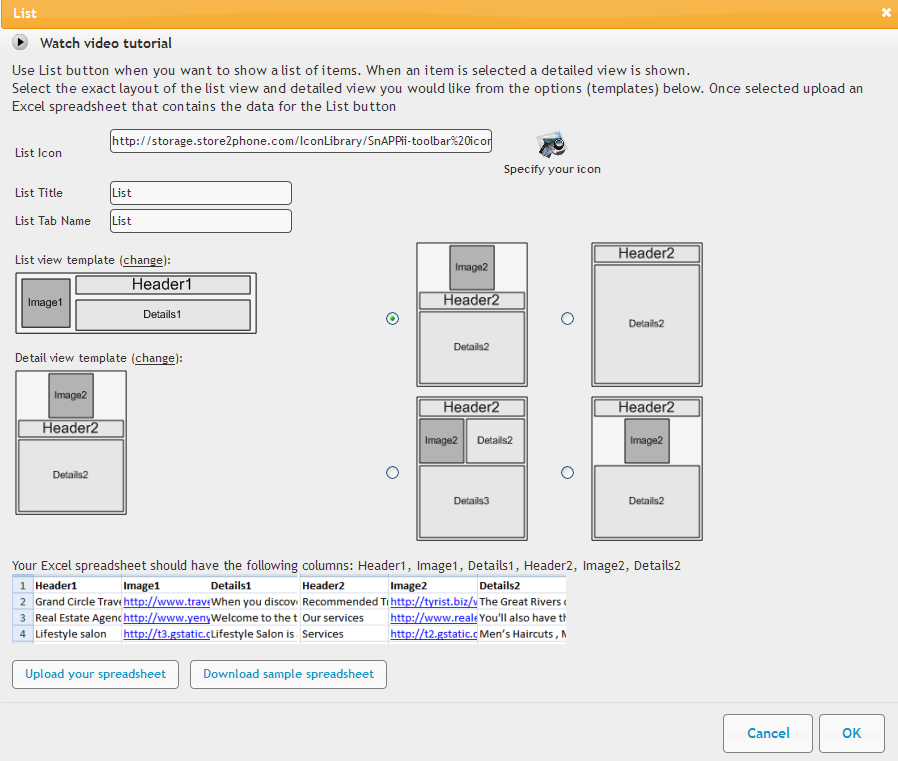
Task: Click change link for Detail view template
Action: point(157,358)
